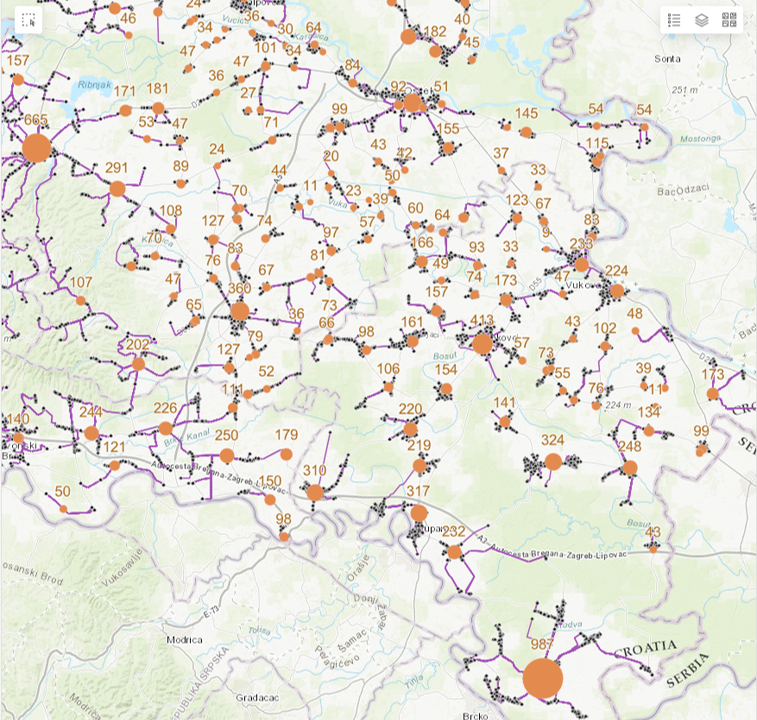The image size is (757, 720).
Task: Open the basemap gallery
Action: 729,20
